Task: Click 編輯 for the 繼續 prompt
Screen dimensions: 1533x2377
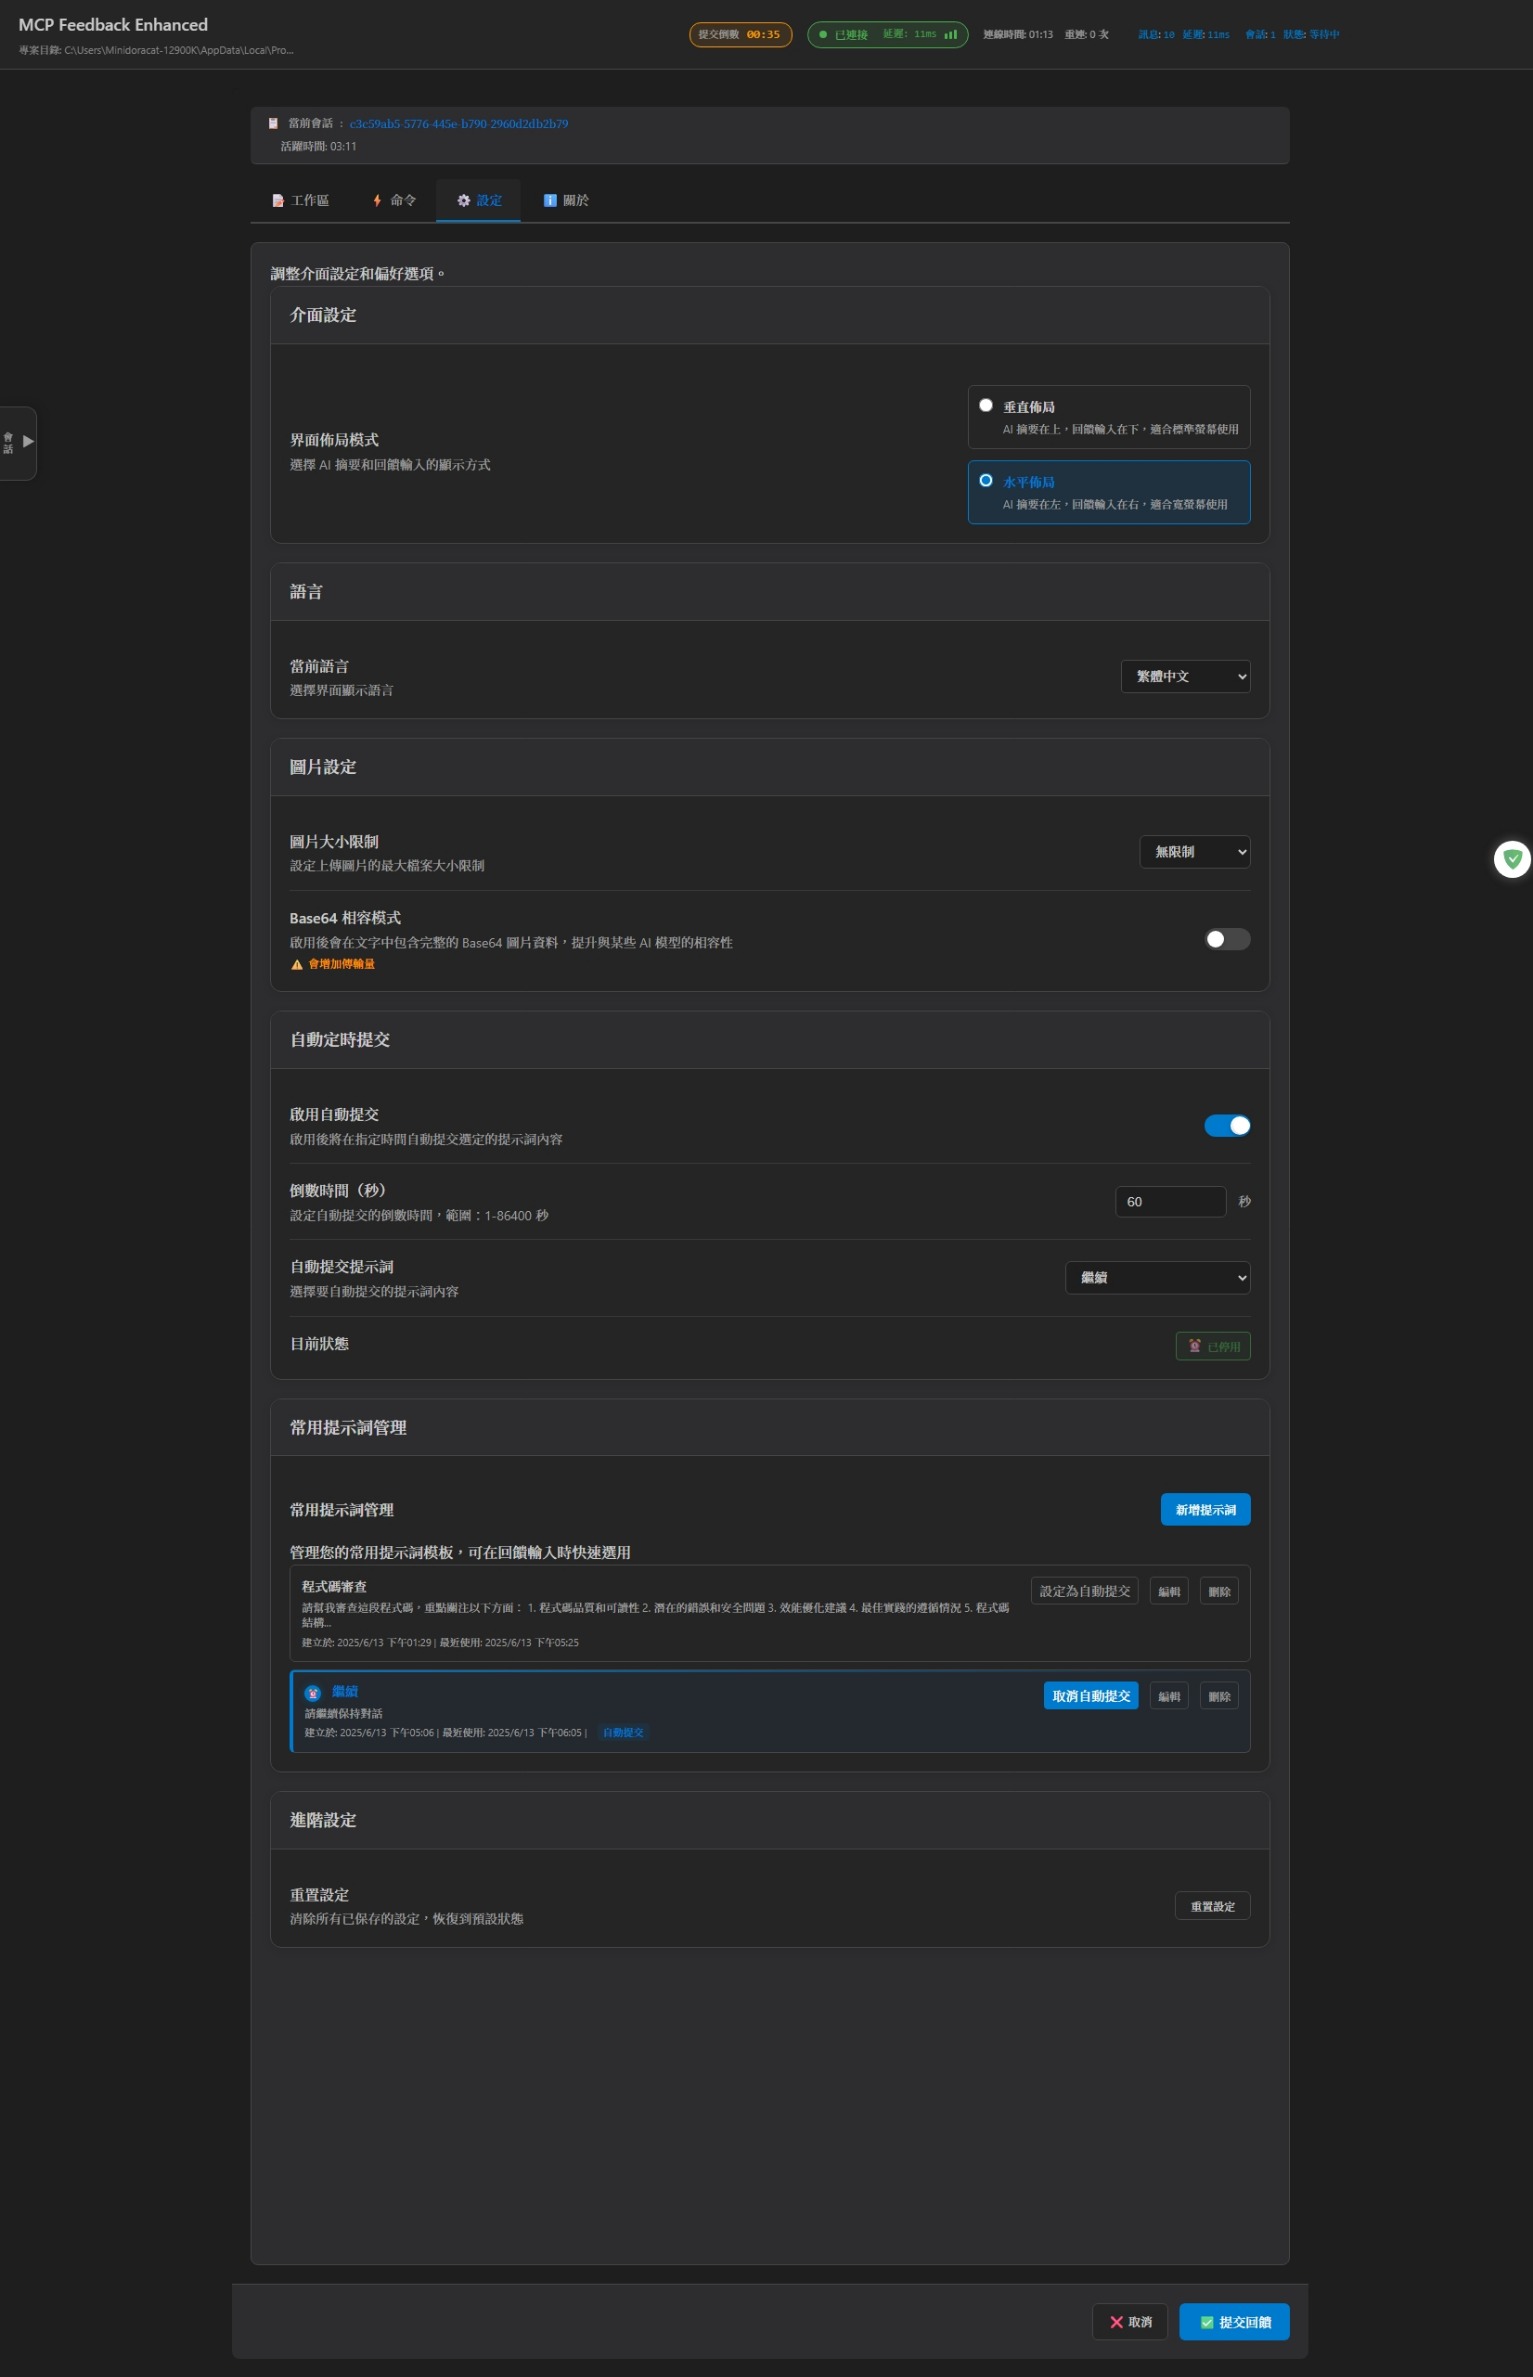Action: (x=1168, y=1696)
